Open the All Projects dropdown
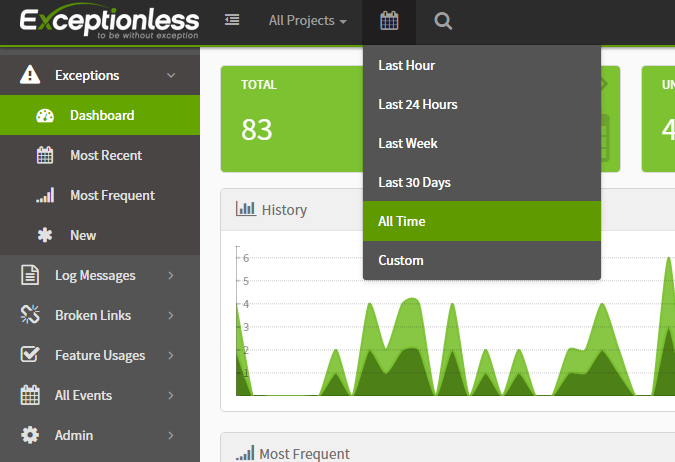Viewport: 675px width, 462px height. pyautogui.click(x=308, y=21)
